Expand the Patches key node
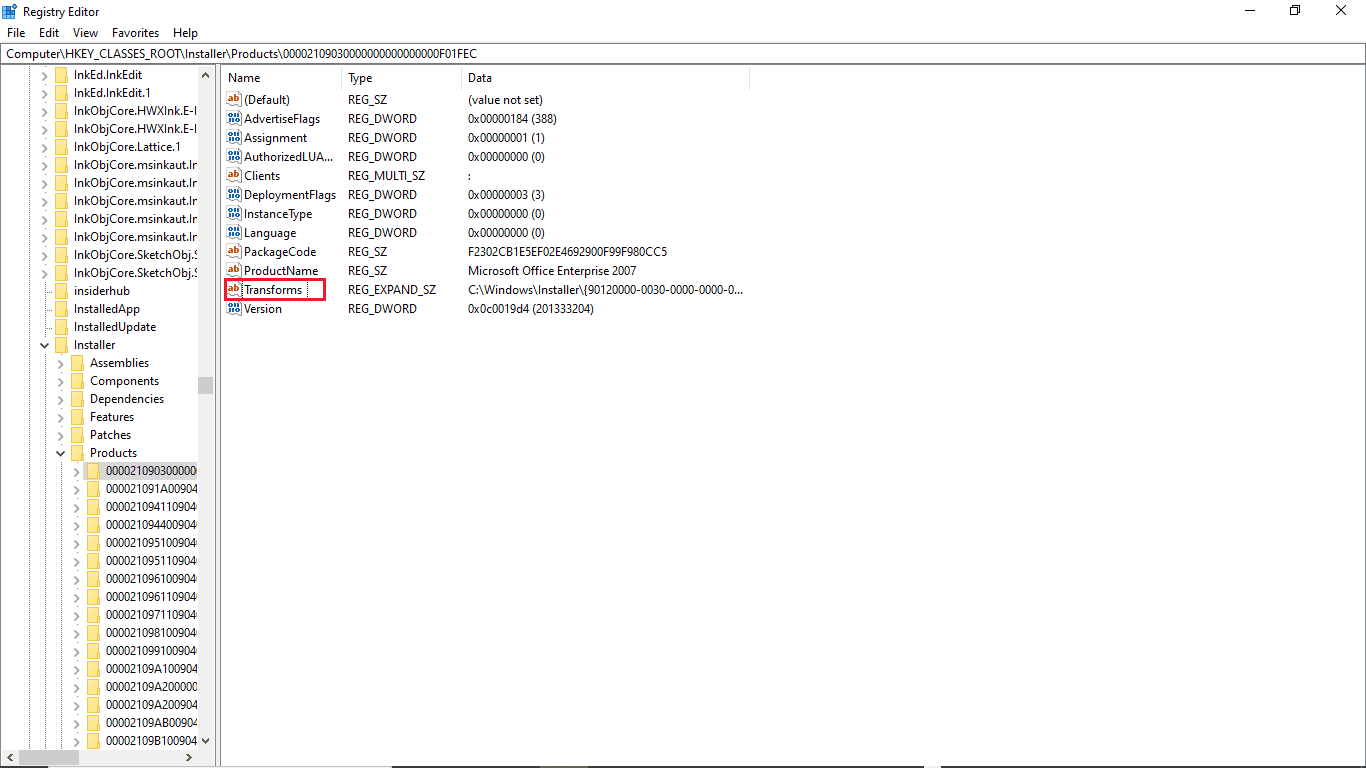 click(x=60, y=435)
